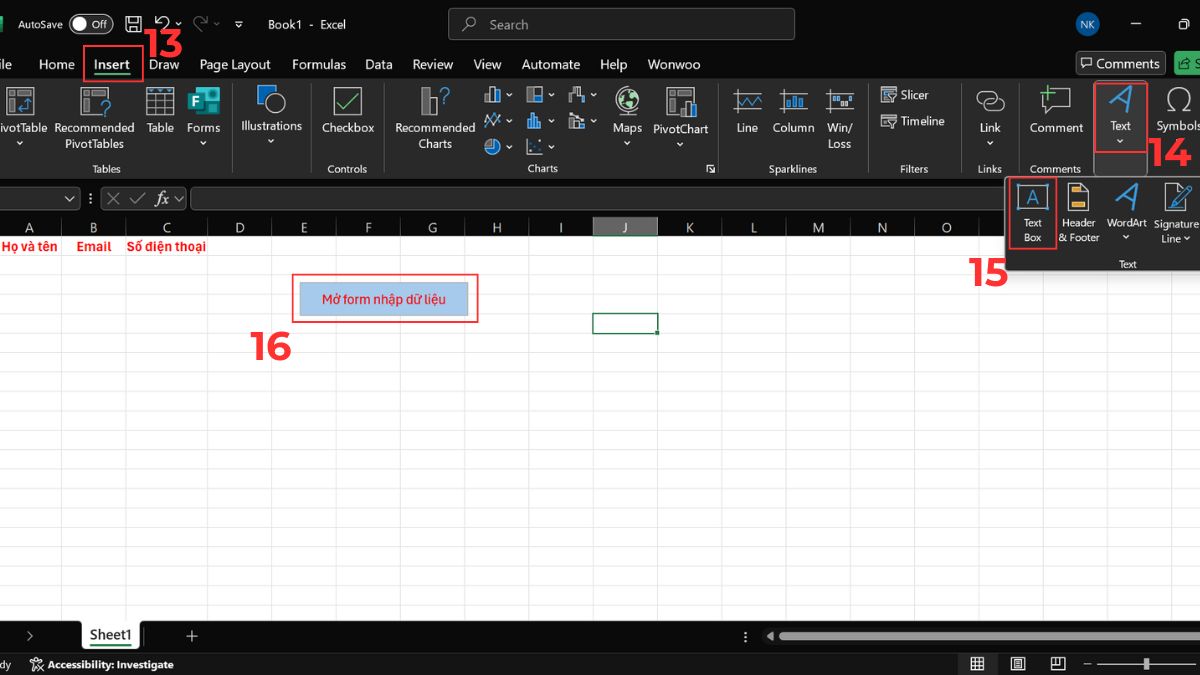Open the Automate menu

551,64
